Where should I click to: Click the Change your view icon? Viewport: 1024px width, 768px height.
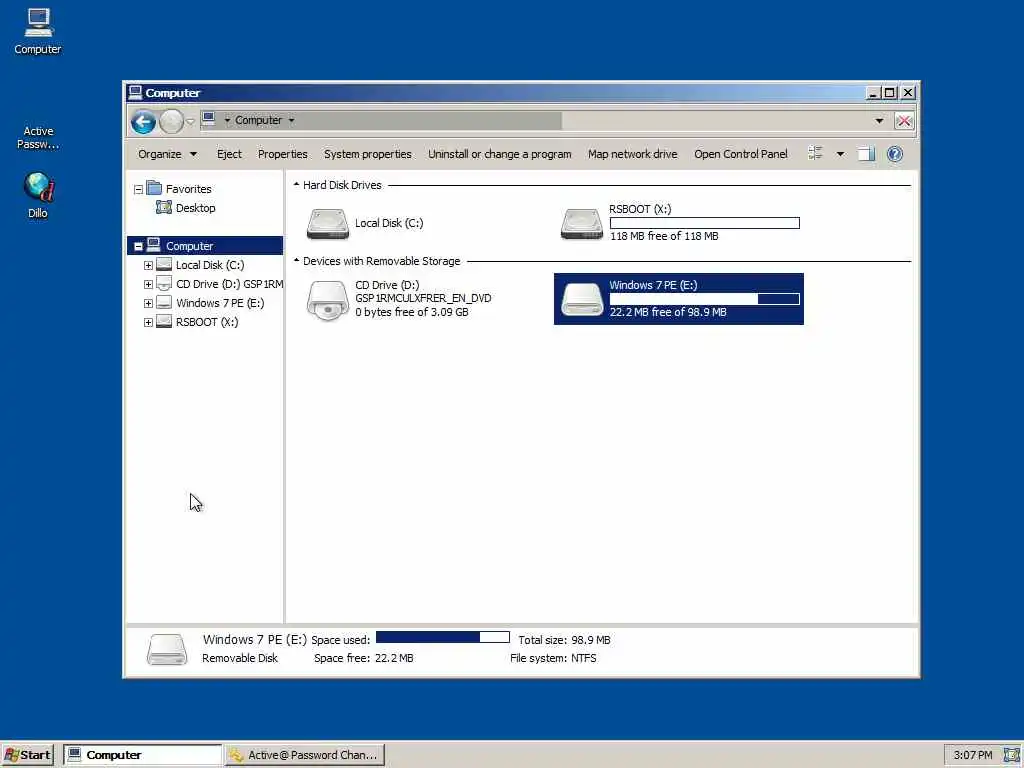click(x=815, y=153)
